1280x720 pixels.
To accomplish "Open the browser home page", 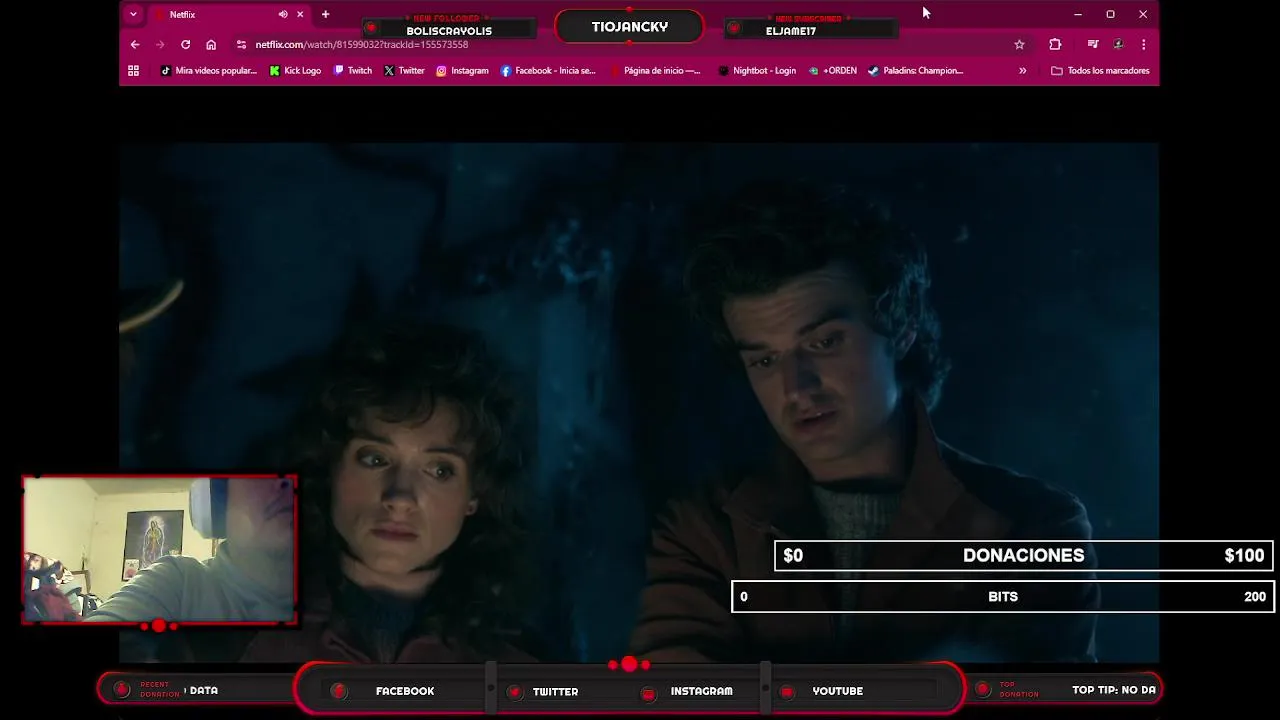I will tap(211, 44).
